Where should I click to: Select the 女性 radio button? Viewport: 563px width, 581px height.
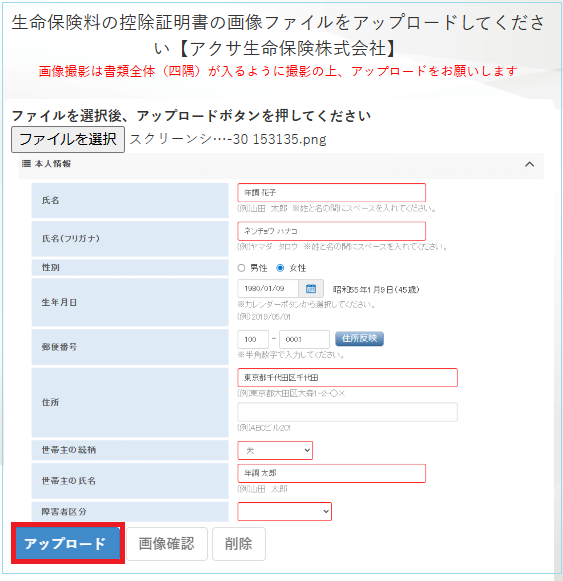point(281,268)
